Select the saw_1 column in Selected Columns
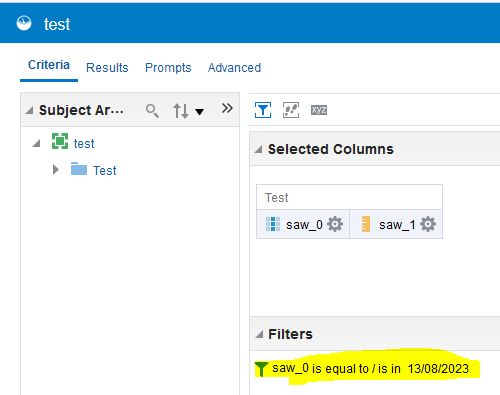 397,224
